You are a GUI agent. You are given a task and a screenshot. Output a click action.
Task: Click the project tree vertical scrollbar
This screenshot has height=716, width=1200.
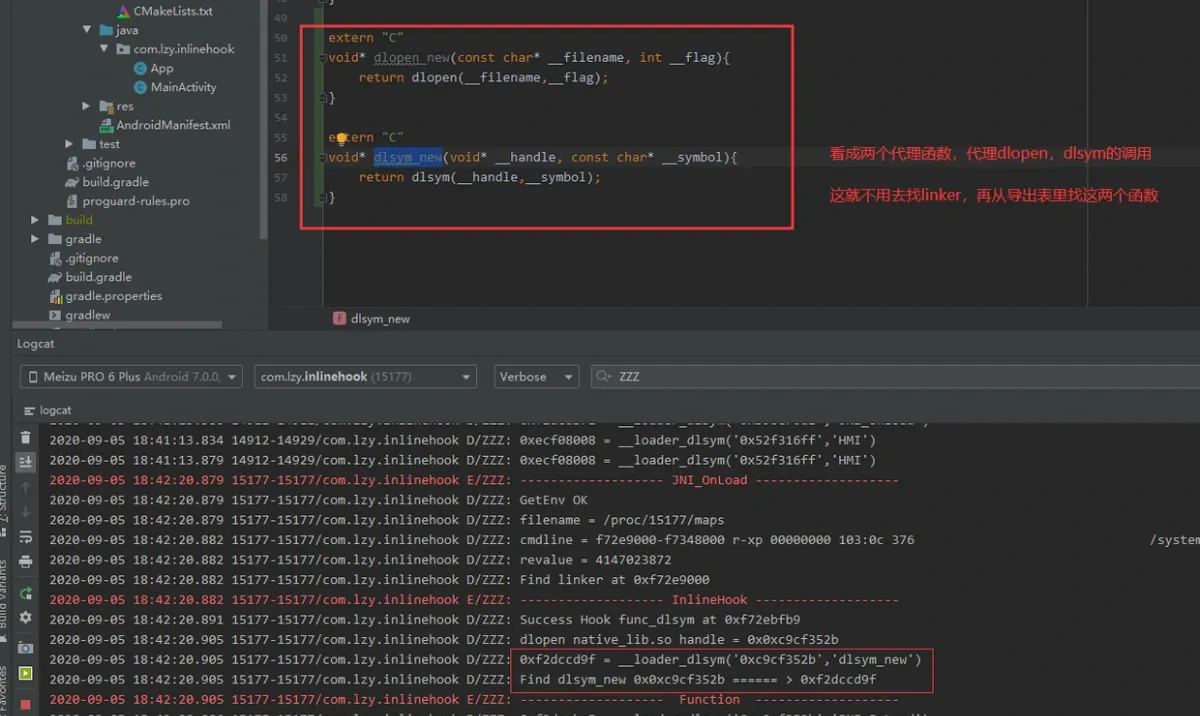pyautogui.click(x=263, y=120)
